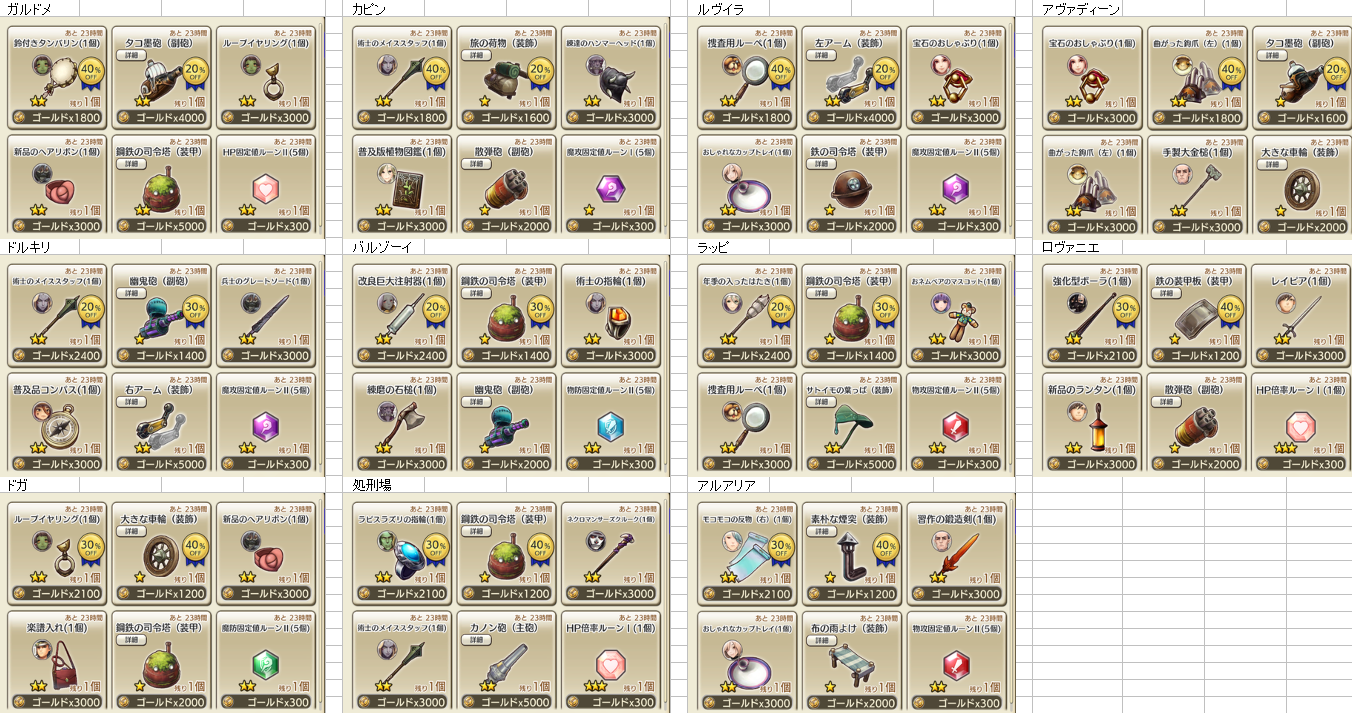Click the 習作の鍛造剣 red sword icon
Screen dimensions: 1352x713
[x=960, y=555]
